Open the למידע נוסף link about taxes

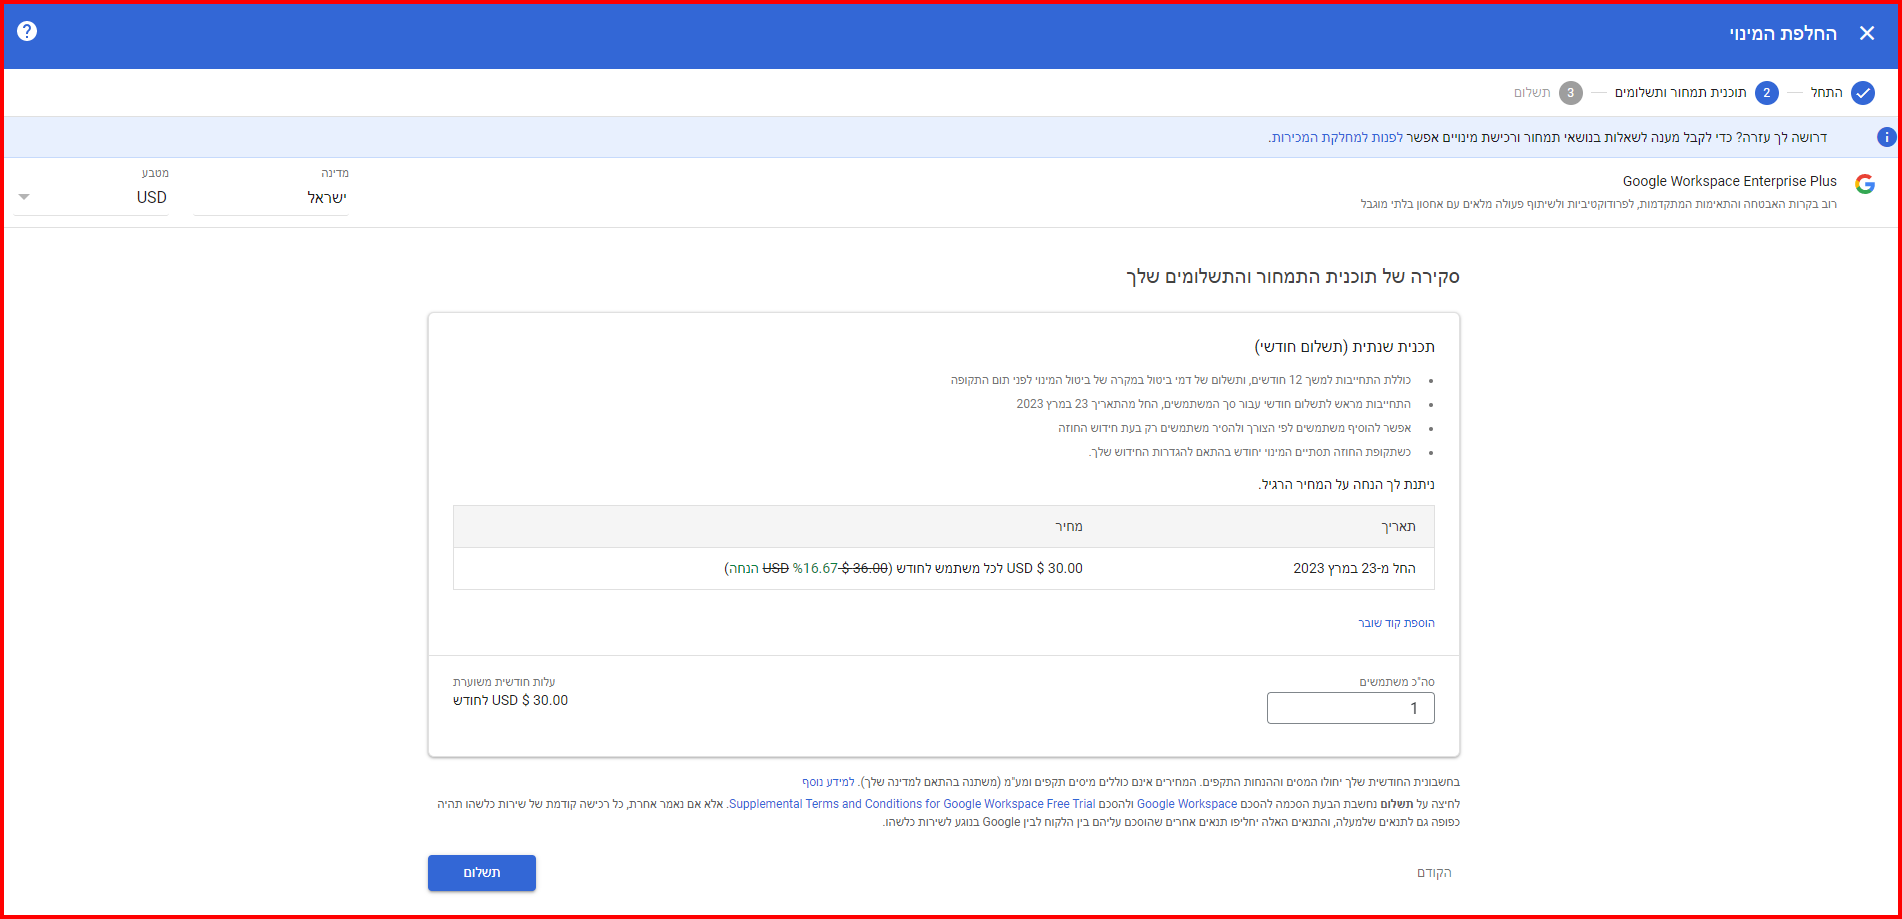pos(828,782)
